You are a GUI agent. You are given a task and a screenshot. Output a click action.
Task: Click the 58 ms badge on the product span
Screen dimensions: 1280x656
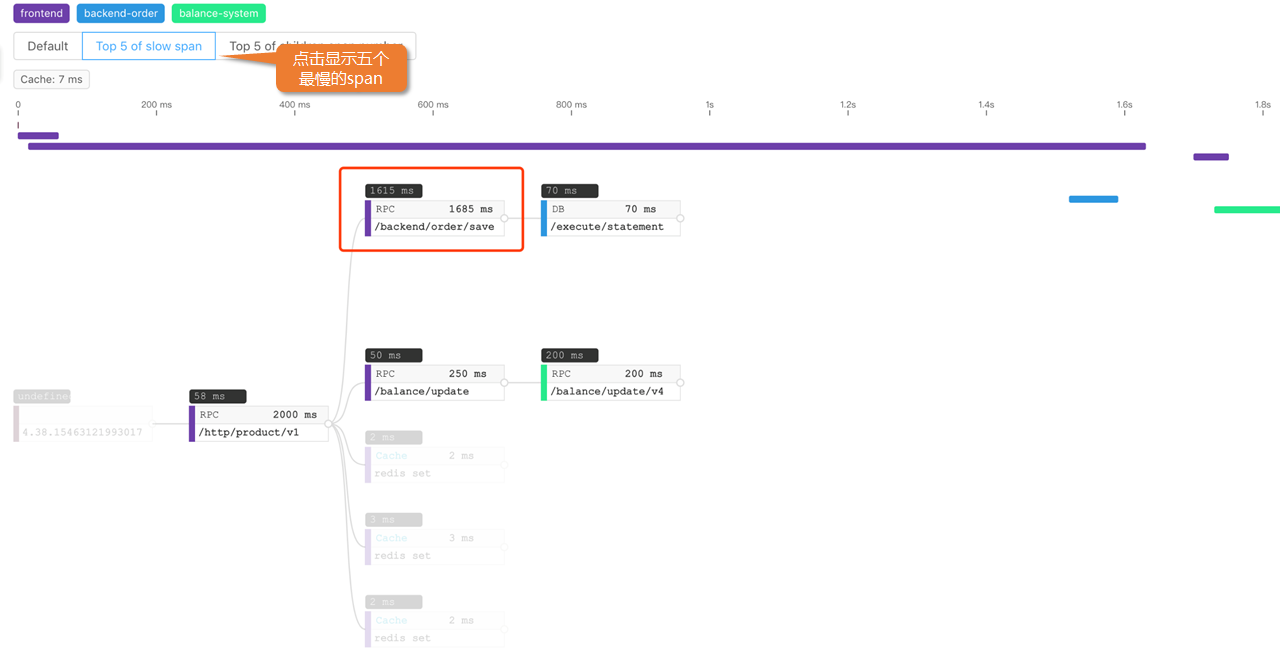click(217, 395)
